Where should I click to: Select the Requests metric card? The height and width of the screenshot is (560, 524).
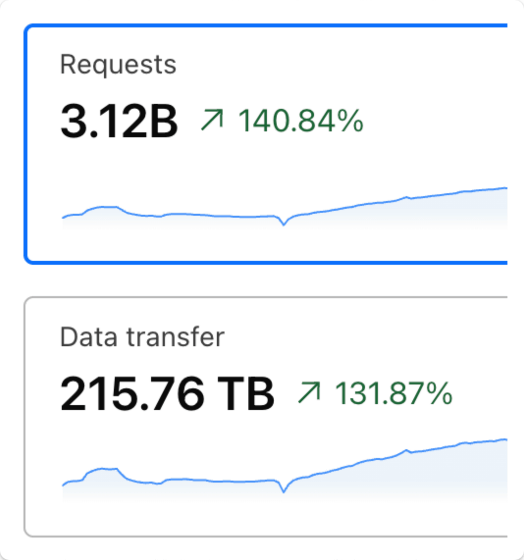tap(266, 144)
